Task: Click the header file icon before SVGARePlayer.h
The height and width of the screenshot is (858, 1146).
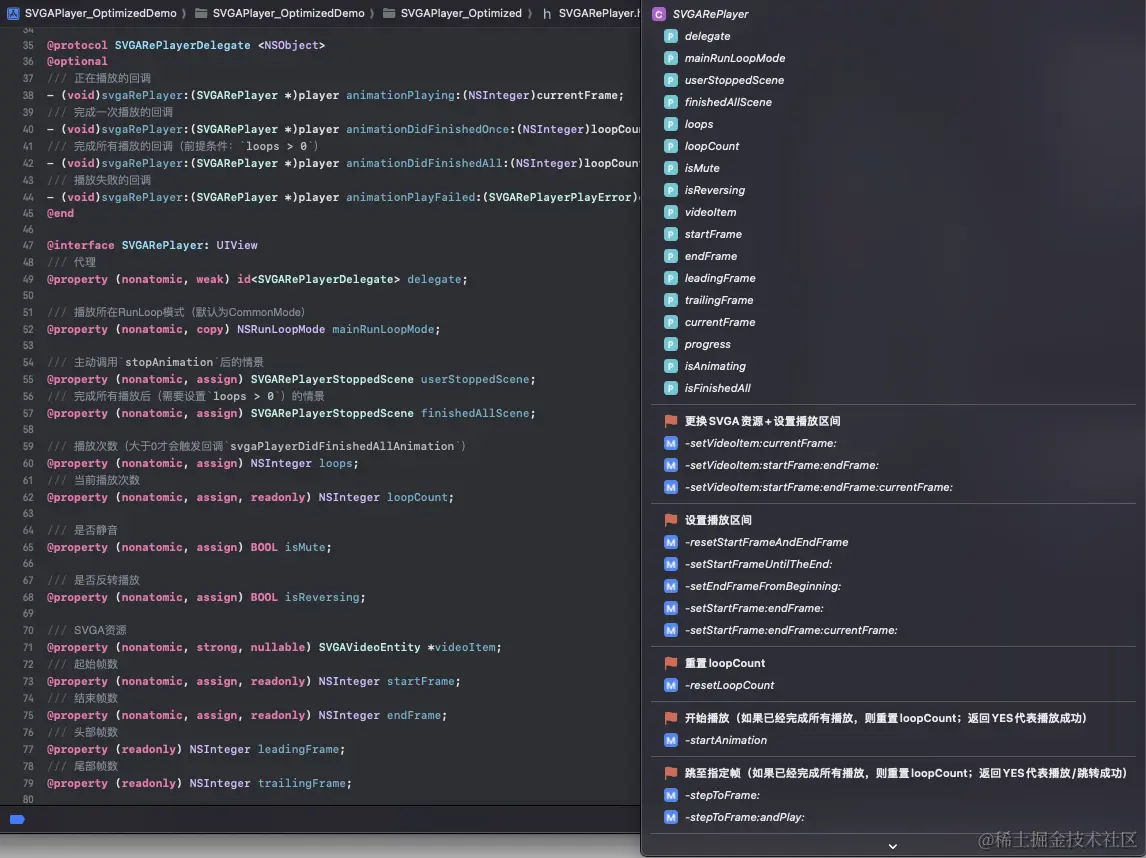Action: point(547,13)
